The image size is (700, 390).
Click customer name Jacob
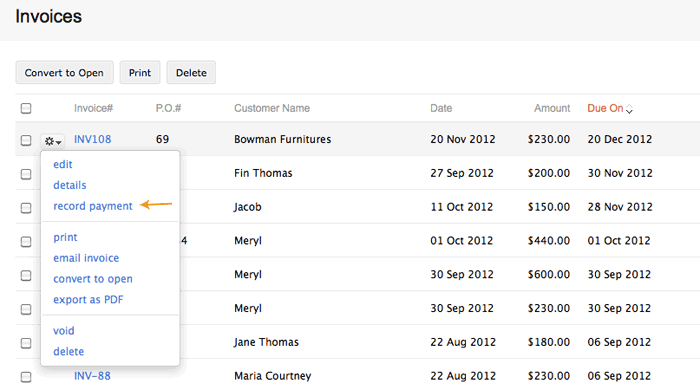point(247,207)
